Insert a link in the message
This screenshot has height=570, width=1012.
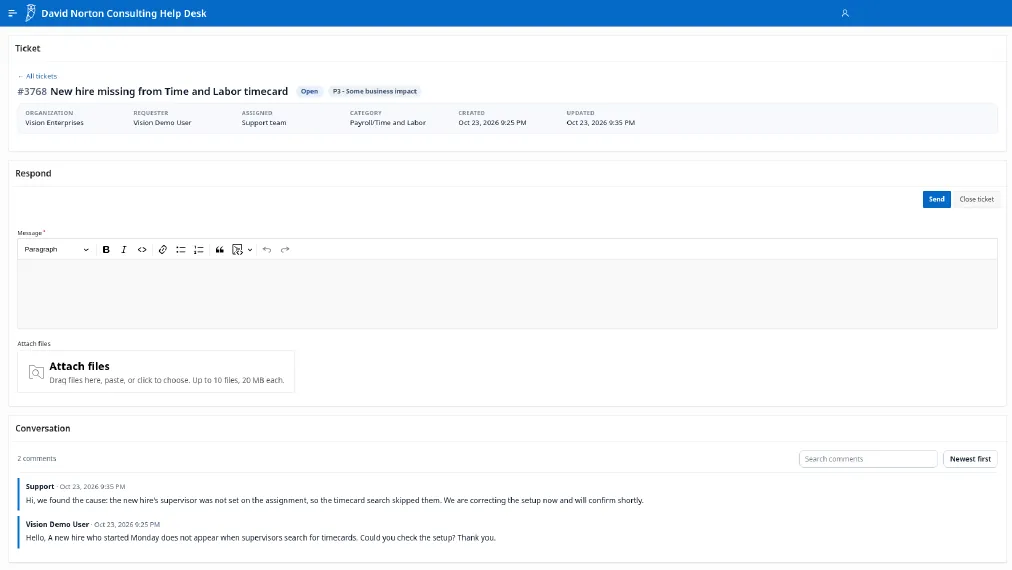pyautogui.click(x=163, y=250)
